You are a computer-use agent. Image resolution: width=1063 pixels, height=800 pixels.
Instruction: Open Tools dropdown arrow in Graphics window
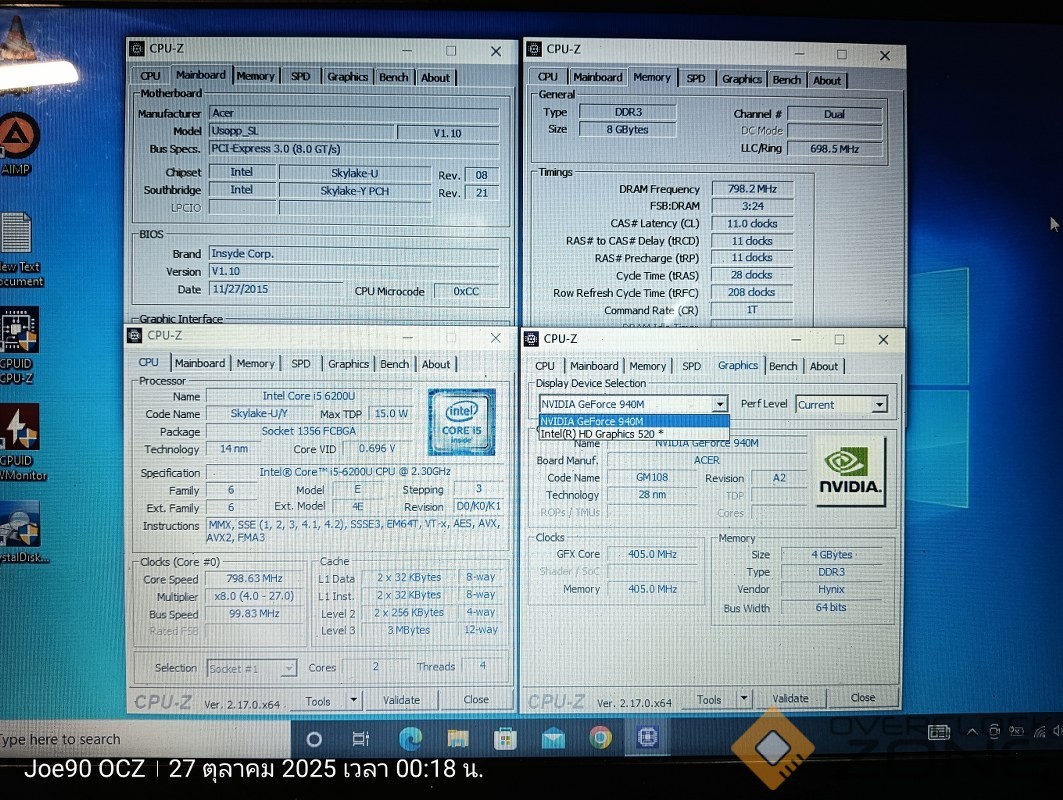[743, 699]
